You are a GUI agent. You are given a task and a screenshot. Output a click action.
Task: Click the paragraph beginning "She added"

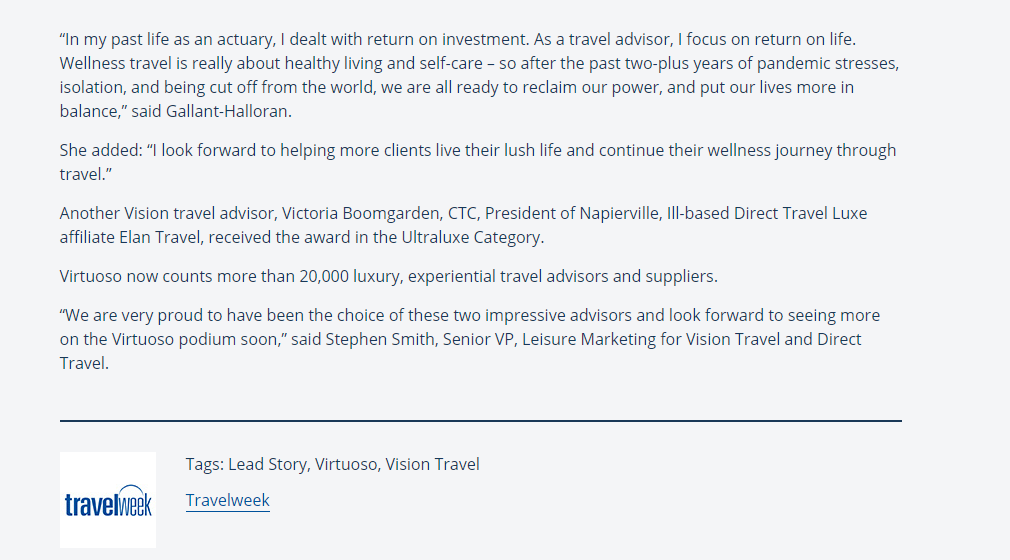pos(478,162)
